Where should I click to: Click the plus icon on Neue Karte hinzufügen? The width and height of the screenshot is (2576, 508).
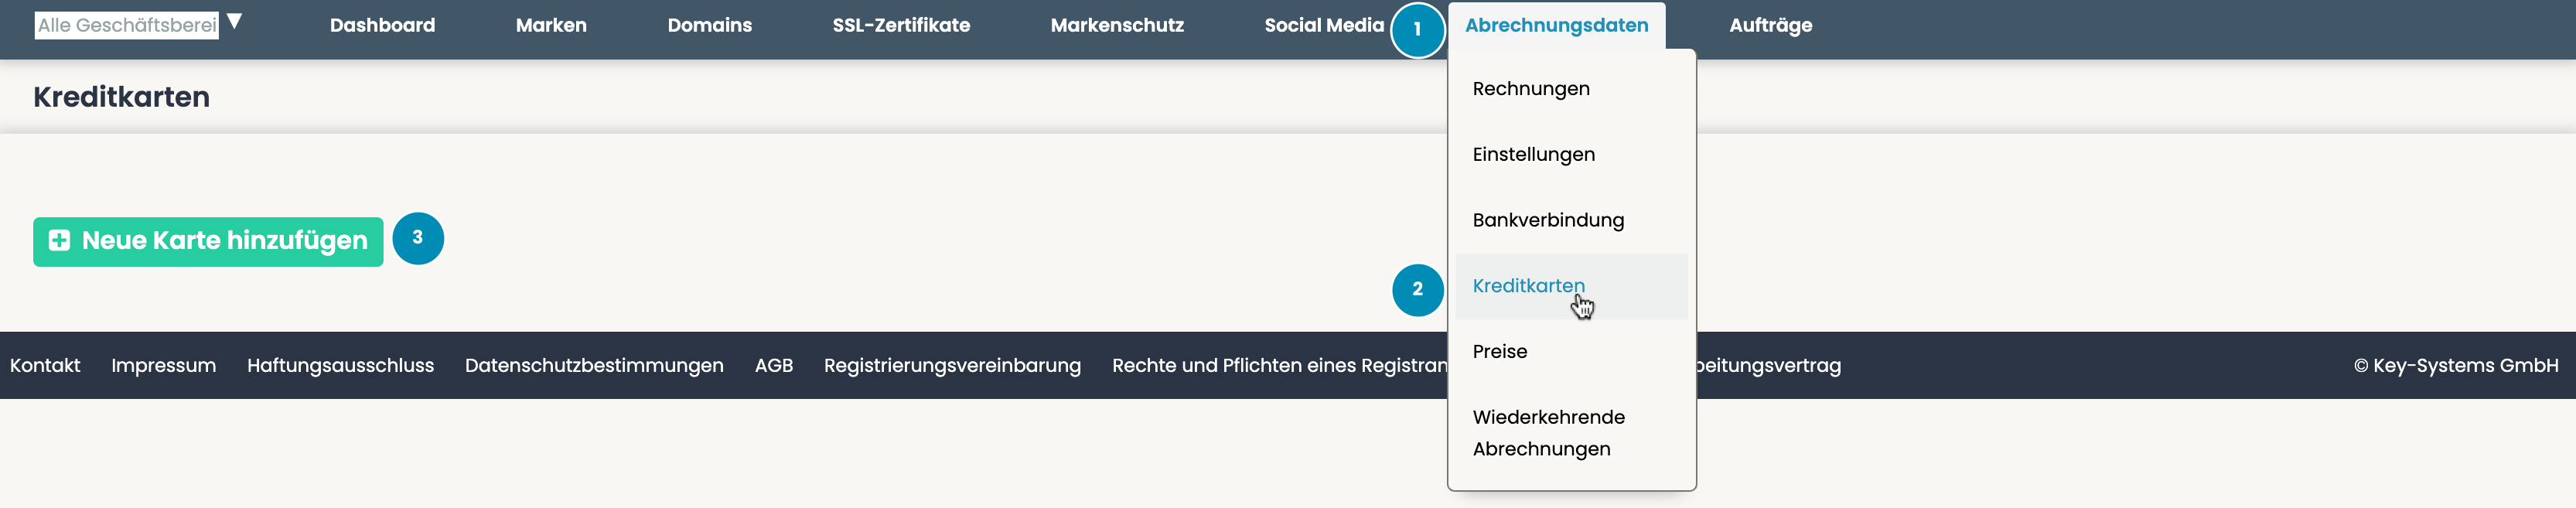click(60, 241)
